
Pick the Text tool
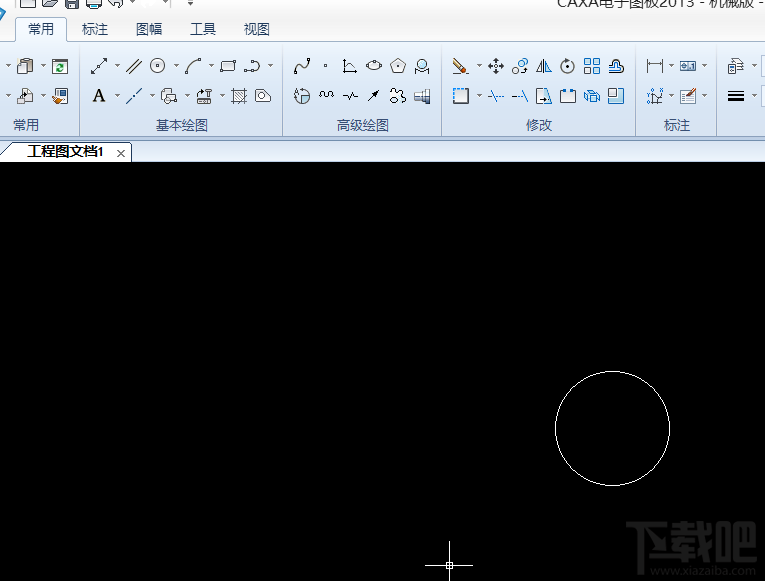[x=99, y=96]
